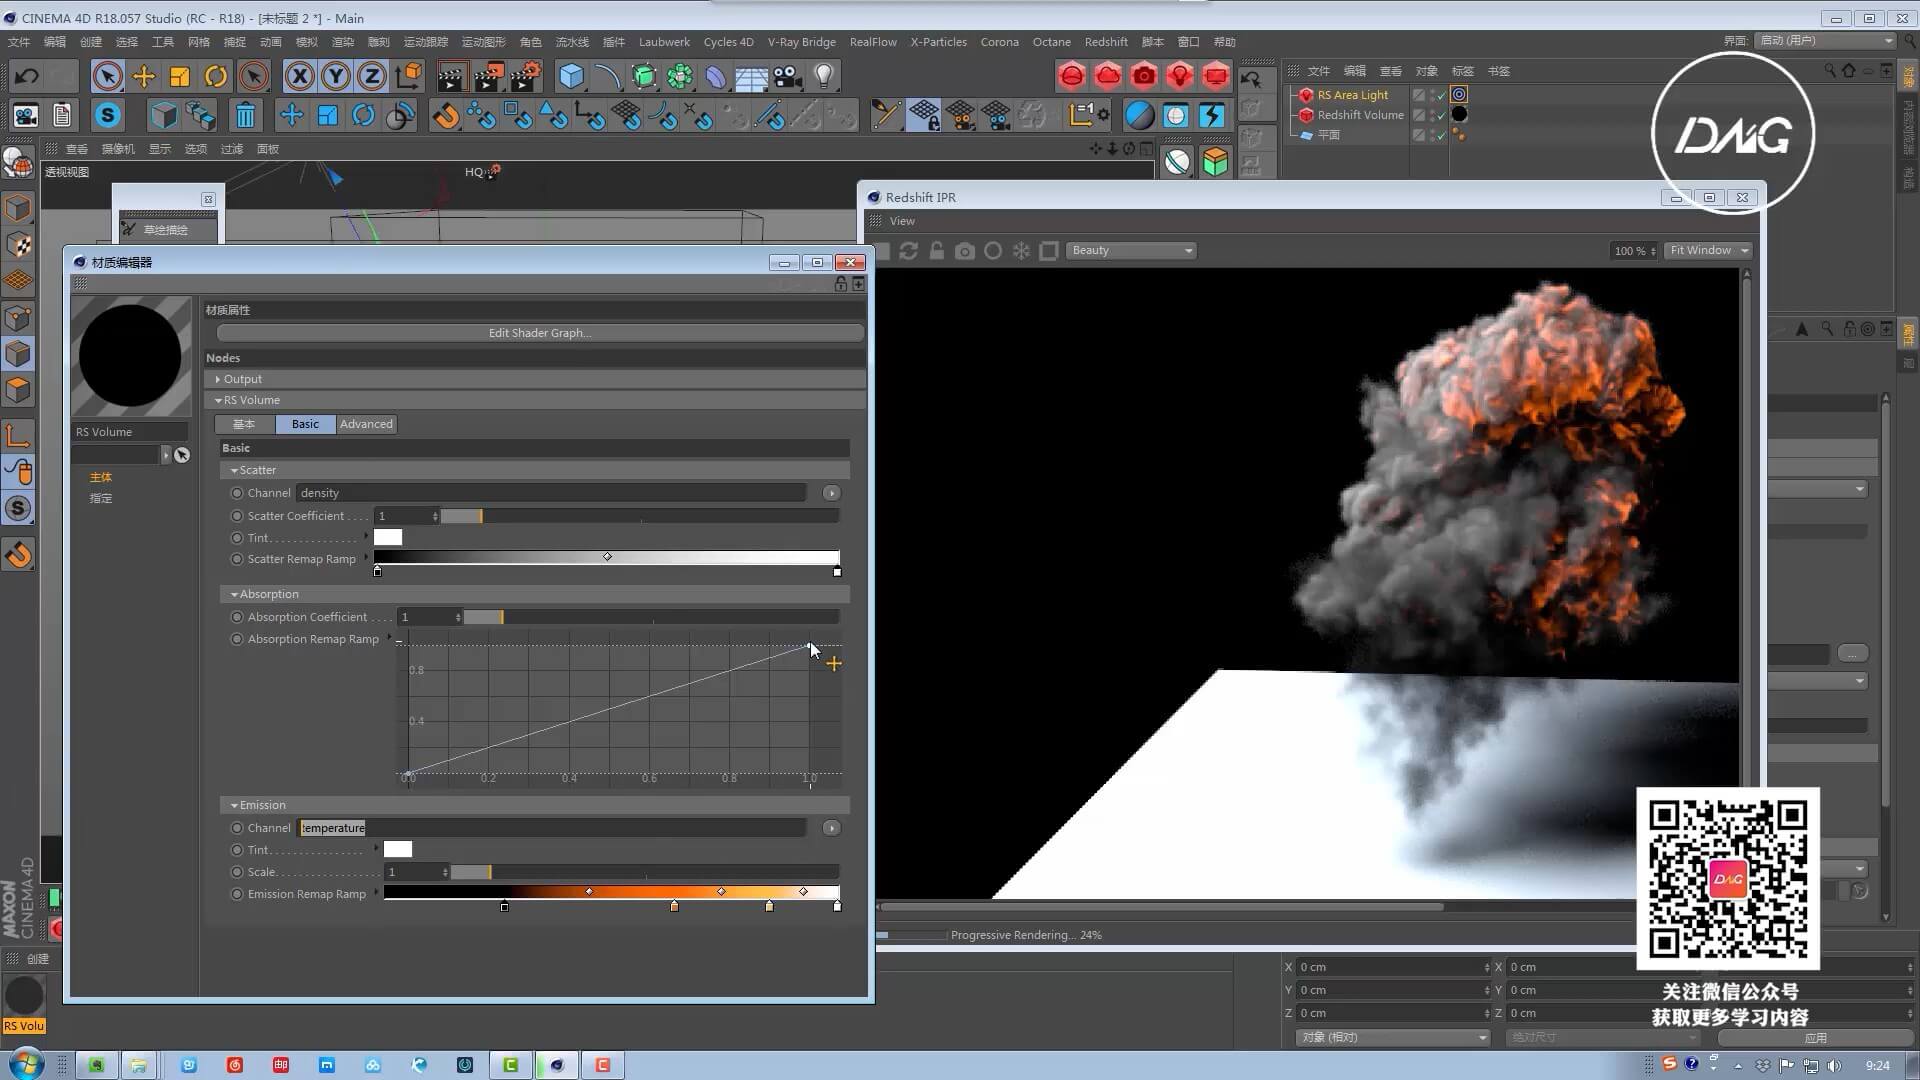1920x1080 pixels.
Task: Open the Fit Window dropdown
Action: tap(1709, 251)
